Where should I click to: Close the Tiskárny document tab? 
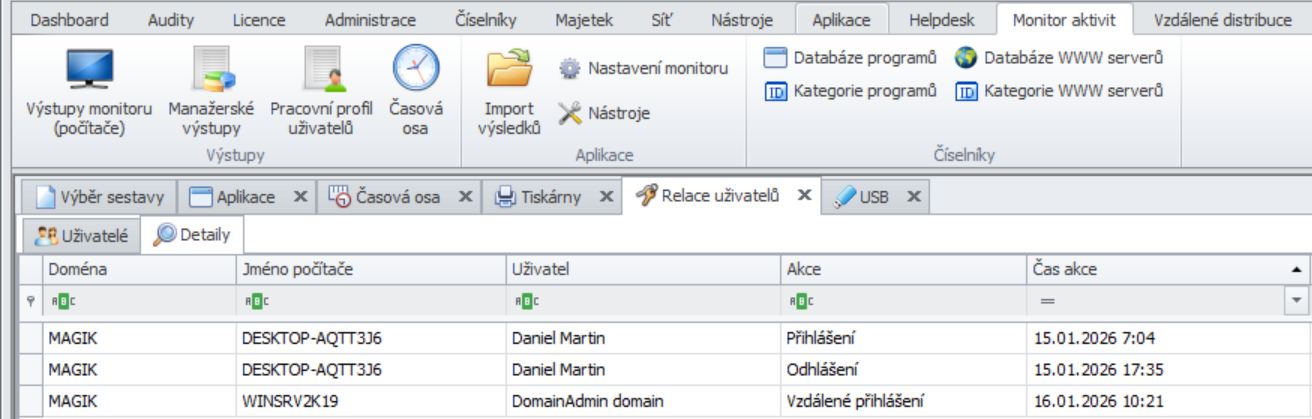coord(606,197)
